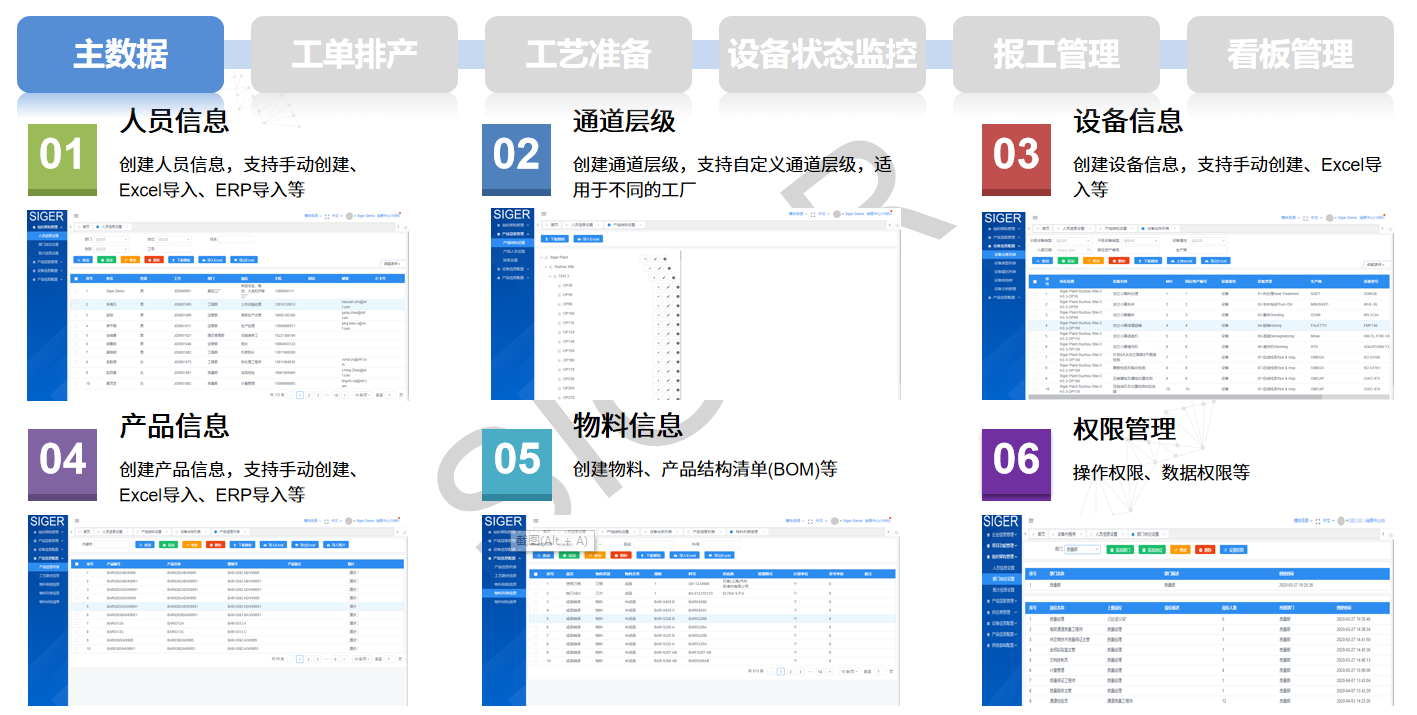
Task: Open the 设备状态监控 step tab
Action: click(x=822, y=55)
